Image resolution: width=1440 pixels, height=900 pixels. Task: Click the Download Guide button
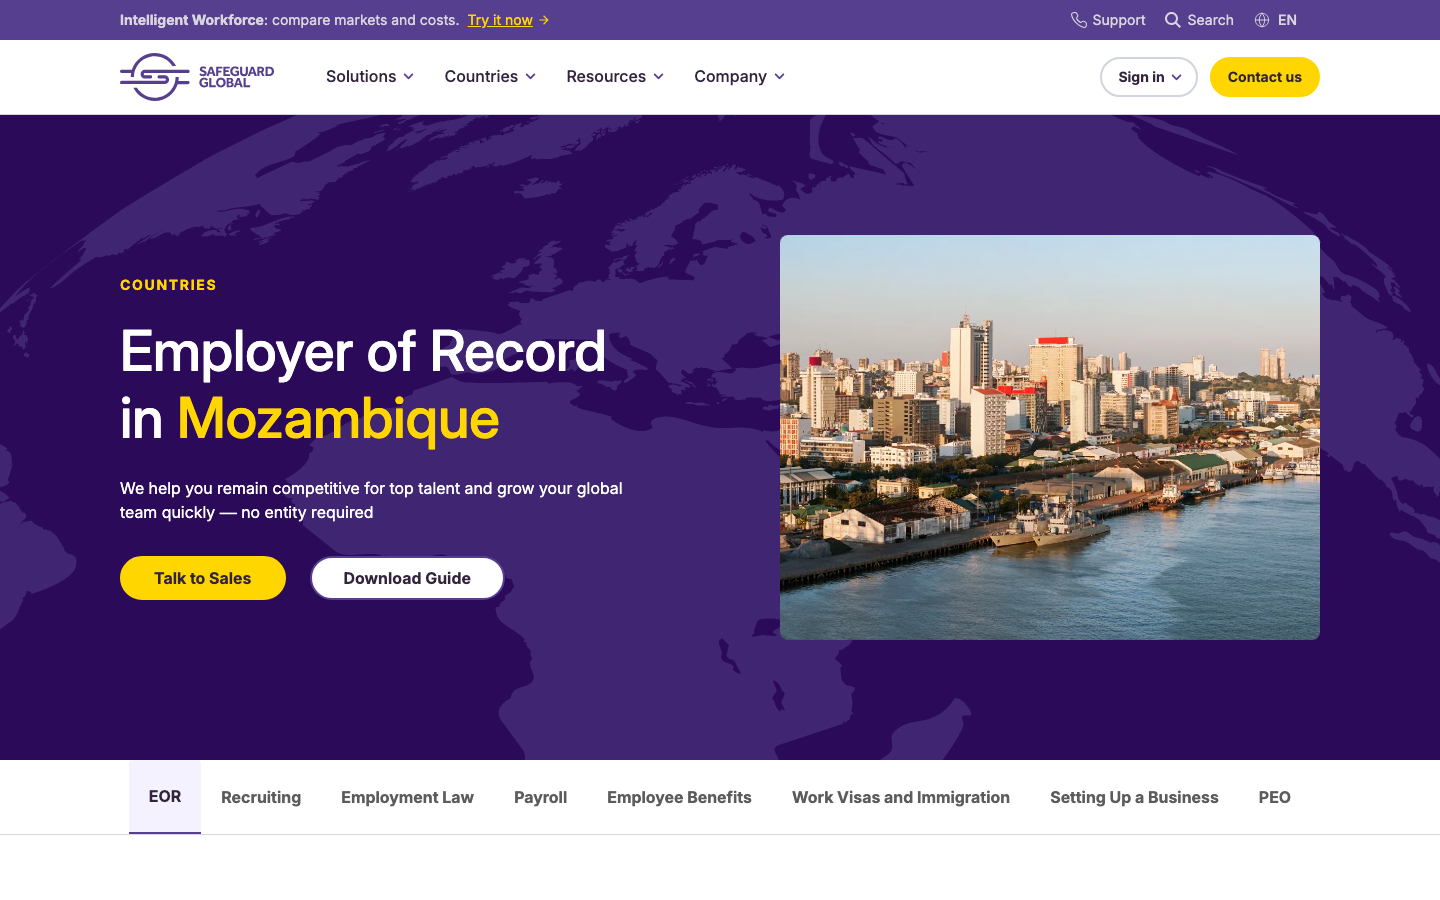407,578
